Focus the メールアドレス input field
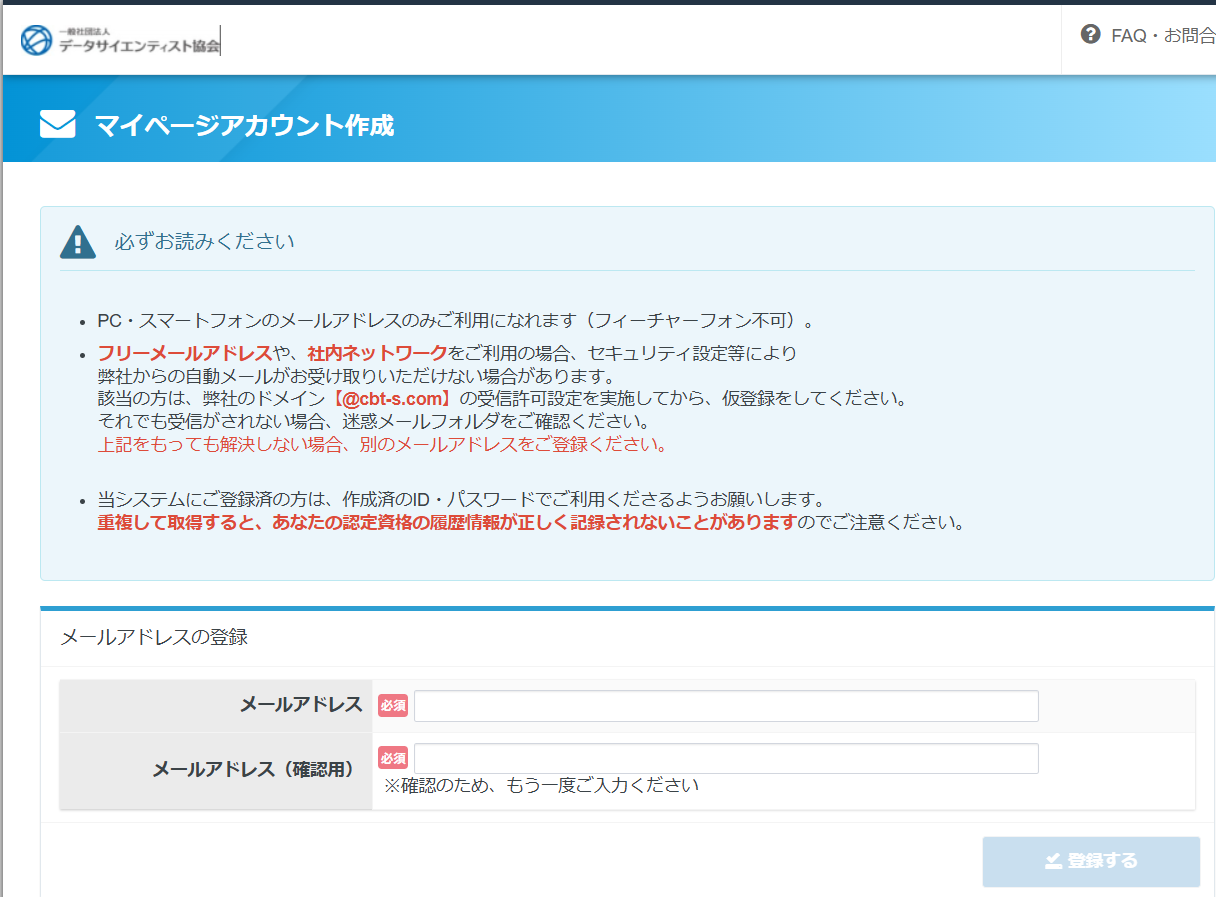Screen dimensions: 1216x897 726,706
